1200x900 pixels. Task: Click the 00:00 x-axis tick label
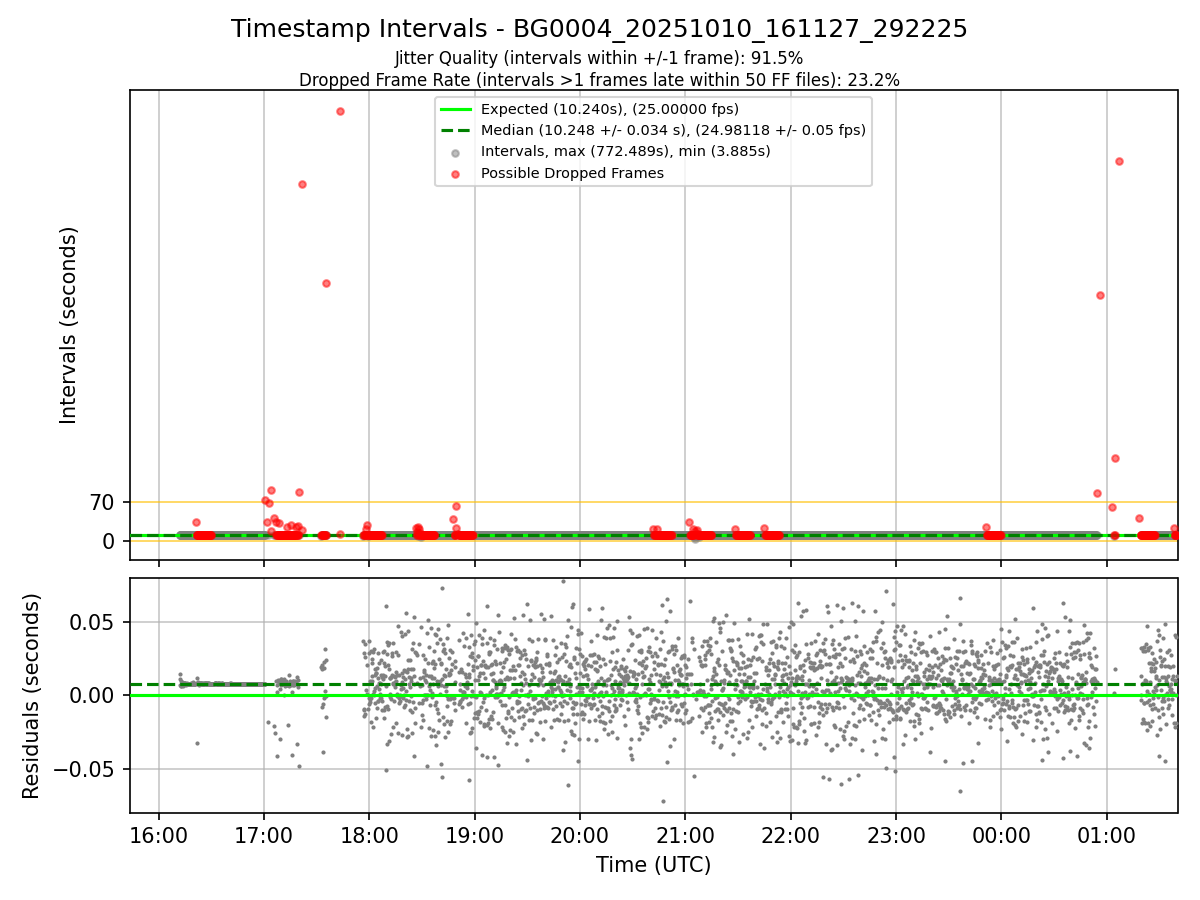[x=1001, y=835]
